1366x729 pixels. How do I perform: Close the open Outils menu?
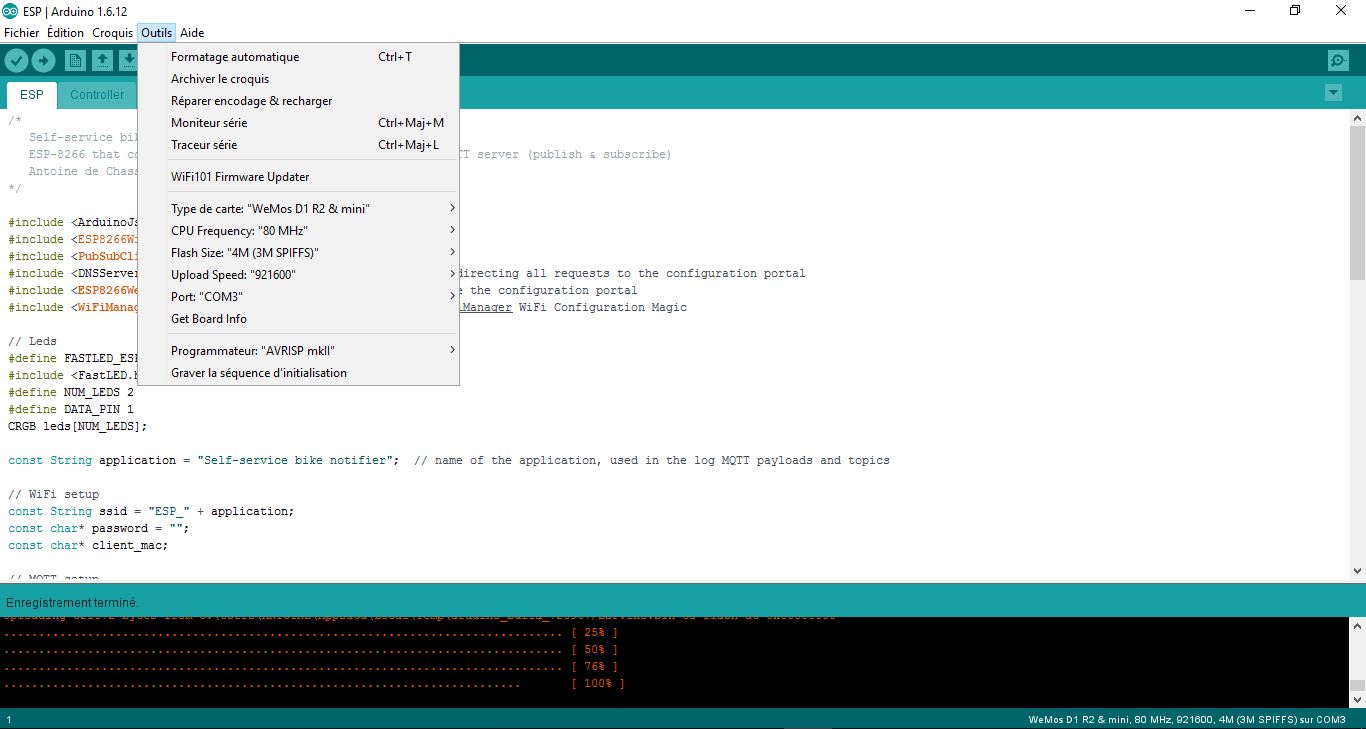click(157, 33)
